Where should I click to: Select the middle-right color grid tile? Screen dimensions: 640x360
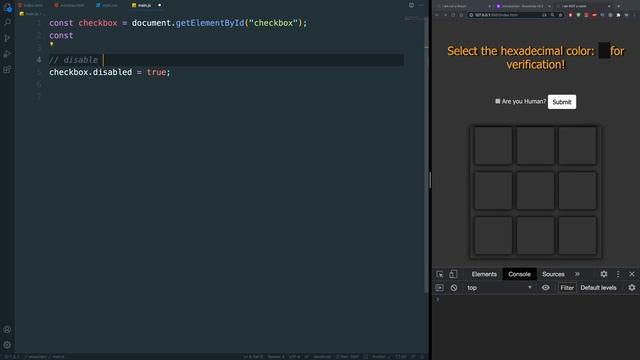[x=577, y=191]
